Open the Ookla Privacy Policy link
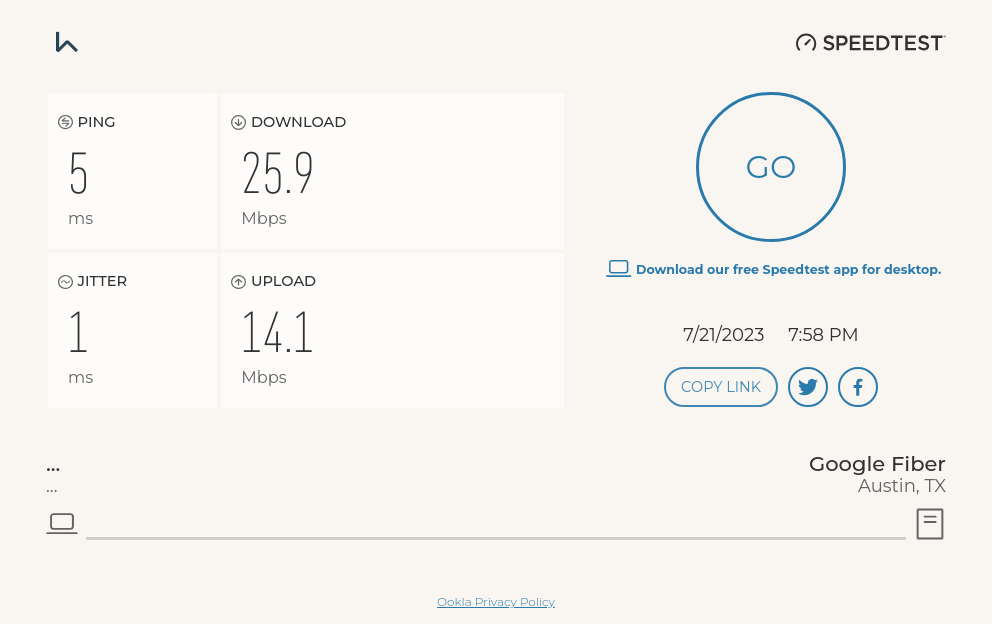 495,602
